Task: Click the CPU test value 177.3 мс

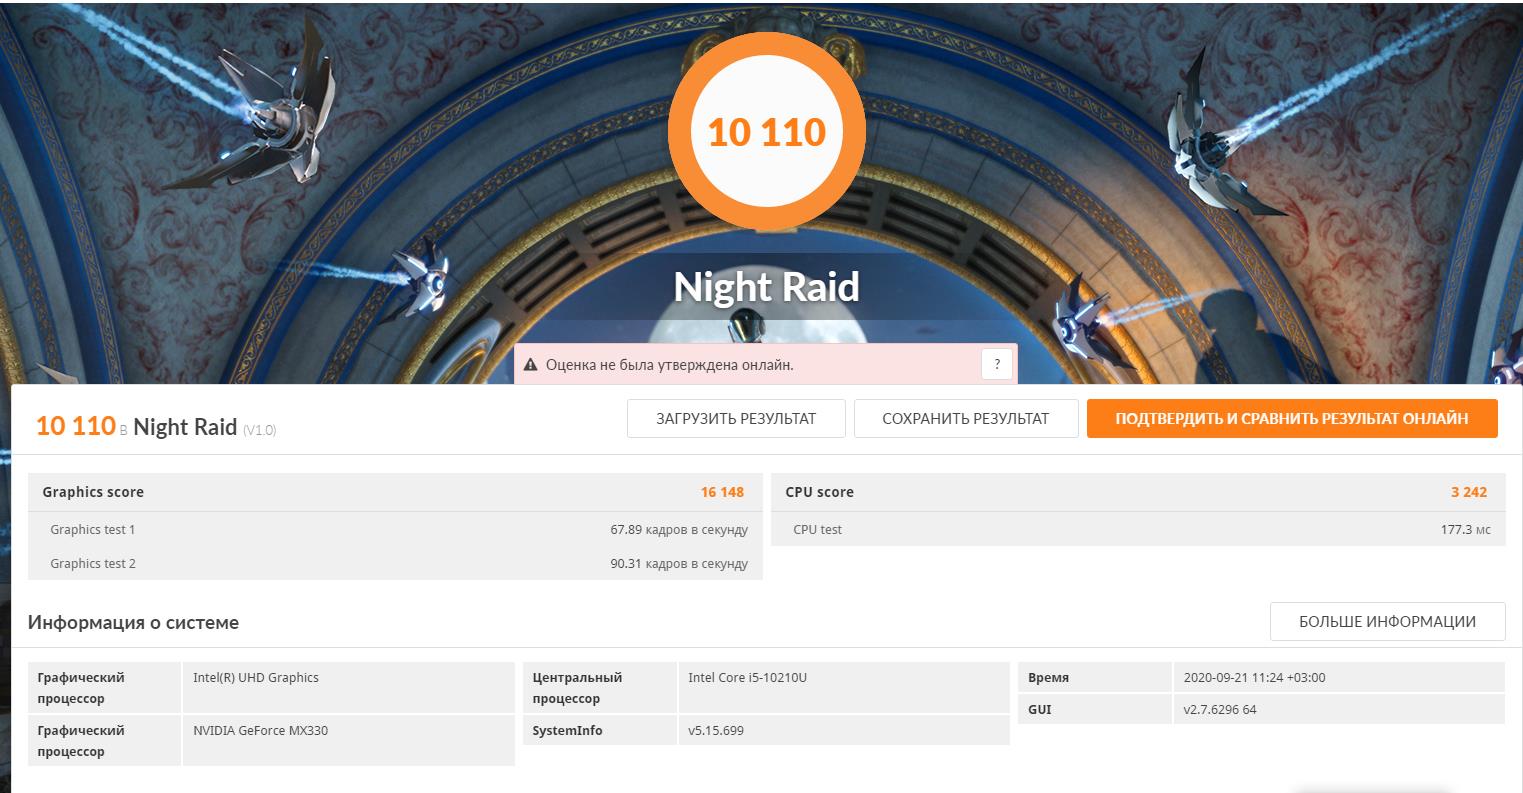Action: click(1465, 530)
